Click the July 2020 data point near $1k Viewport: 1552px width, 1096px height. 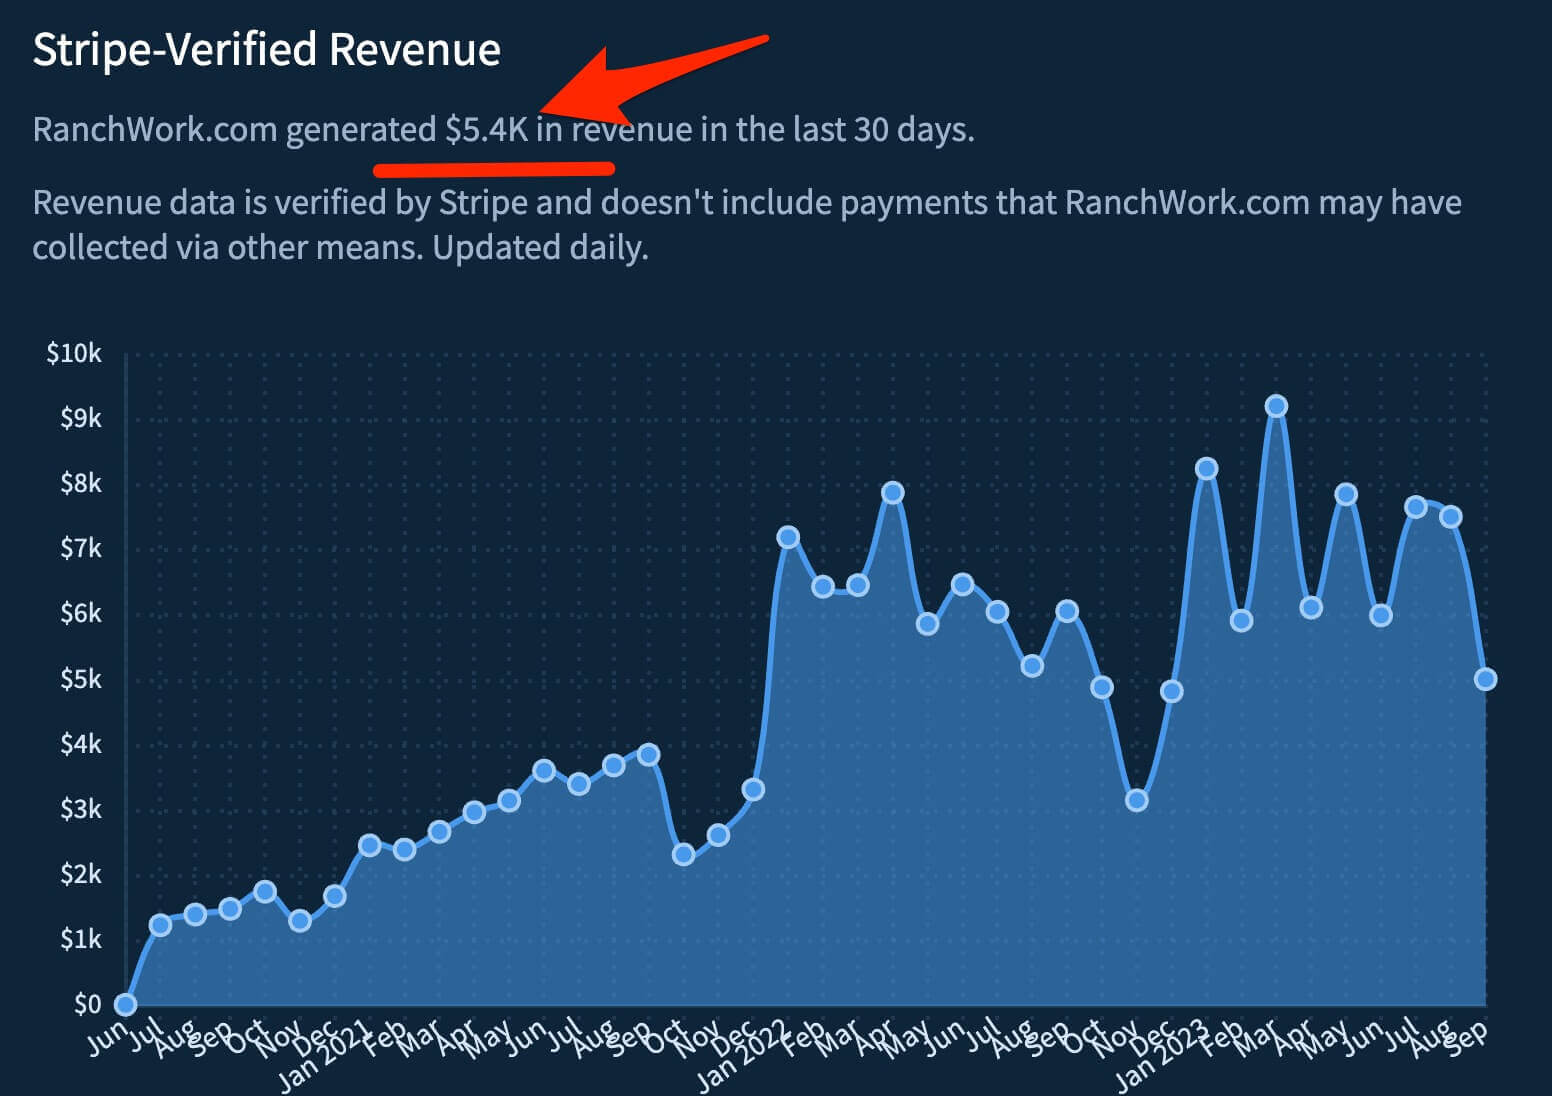(160, 925)
